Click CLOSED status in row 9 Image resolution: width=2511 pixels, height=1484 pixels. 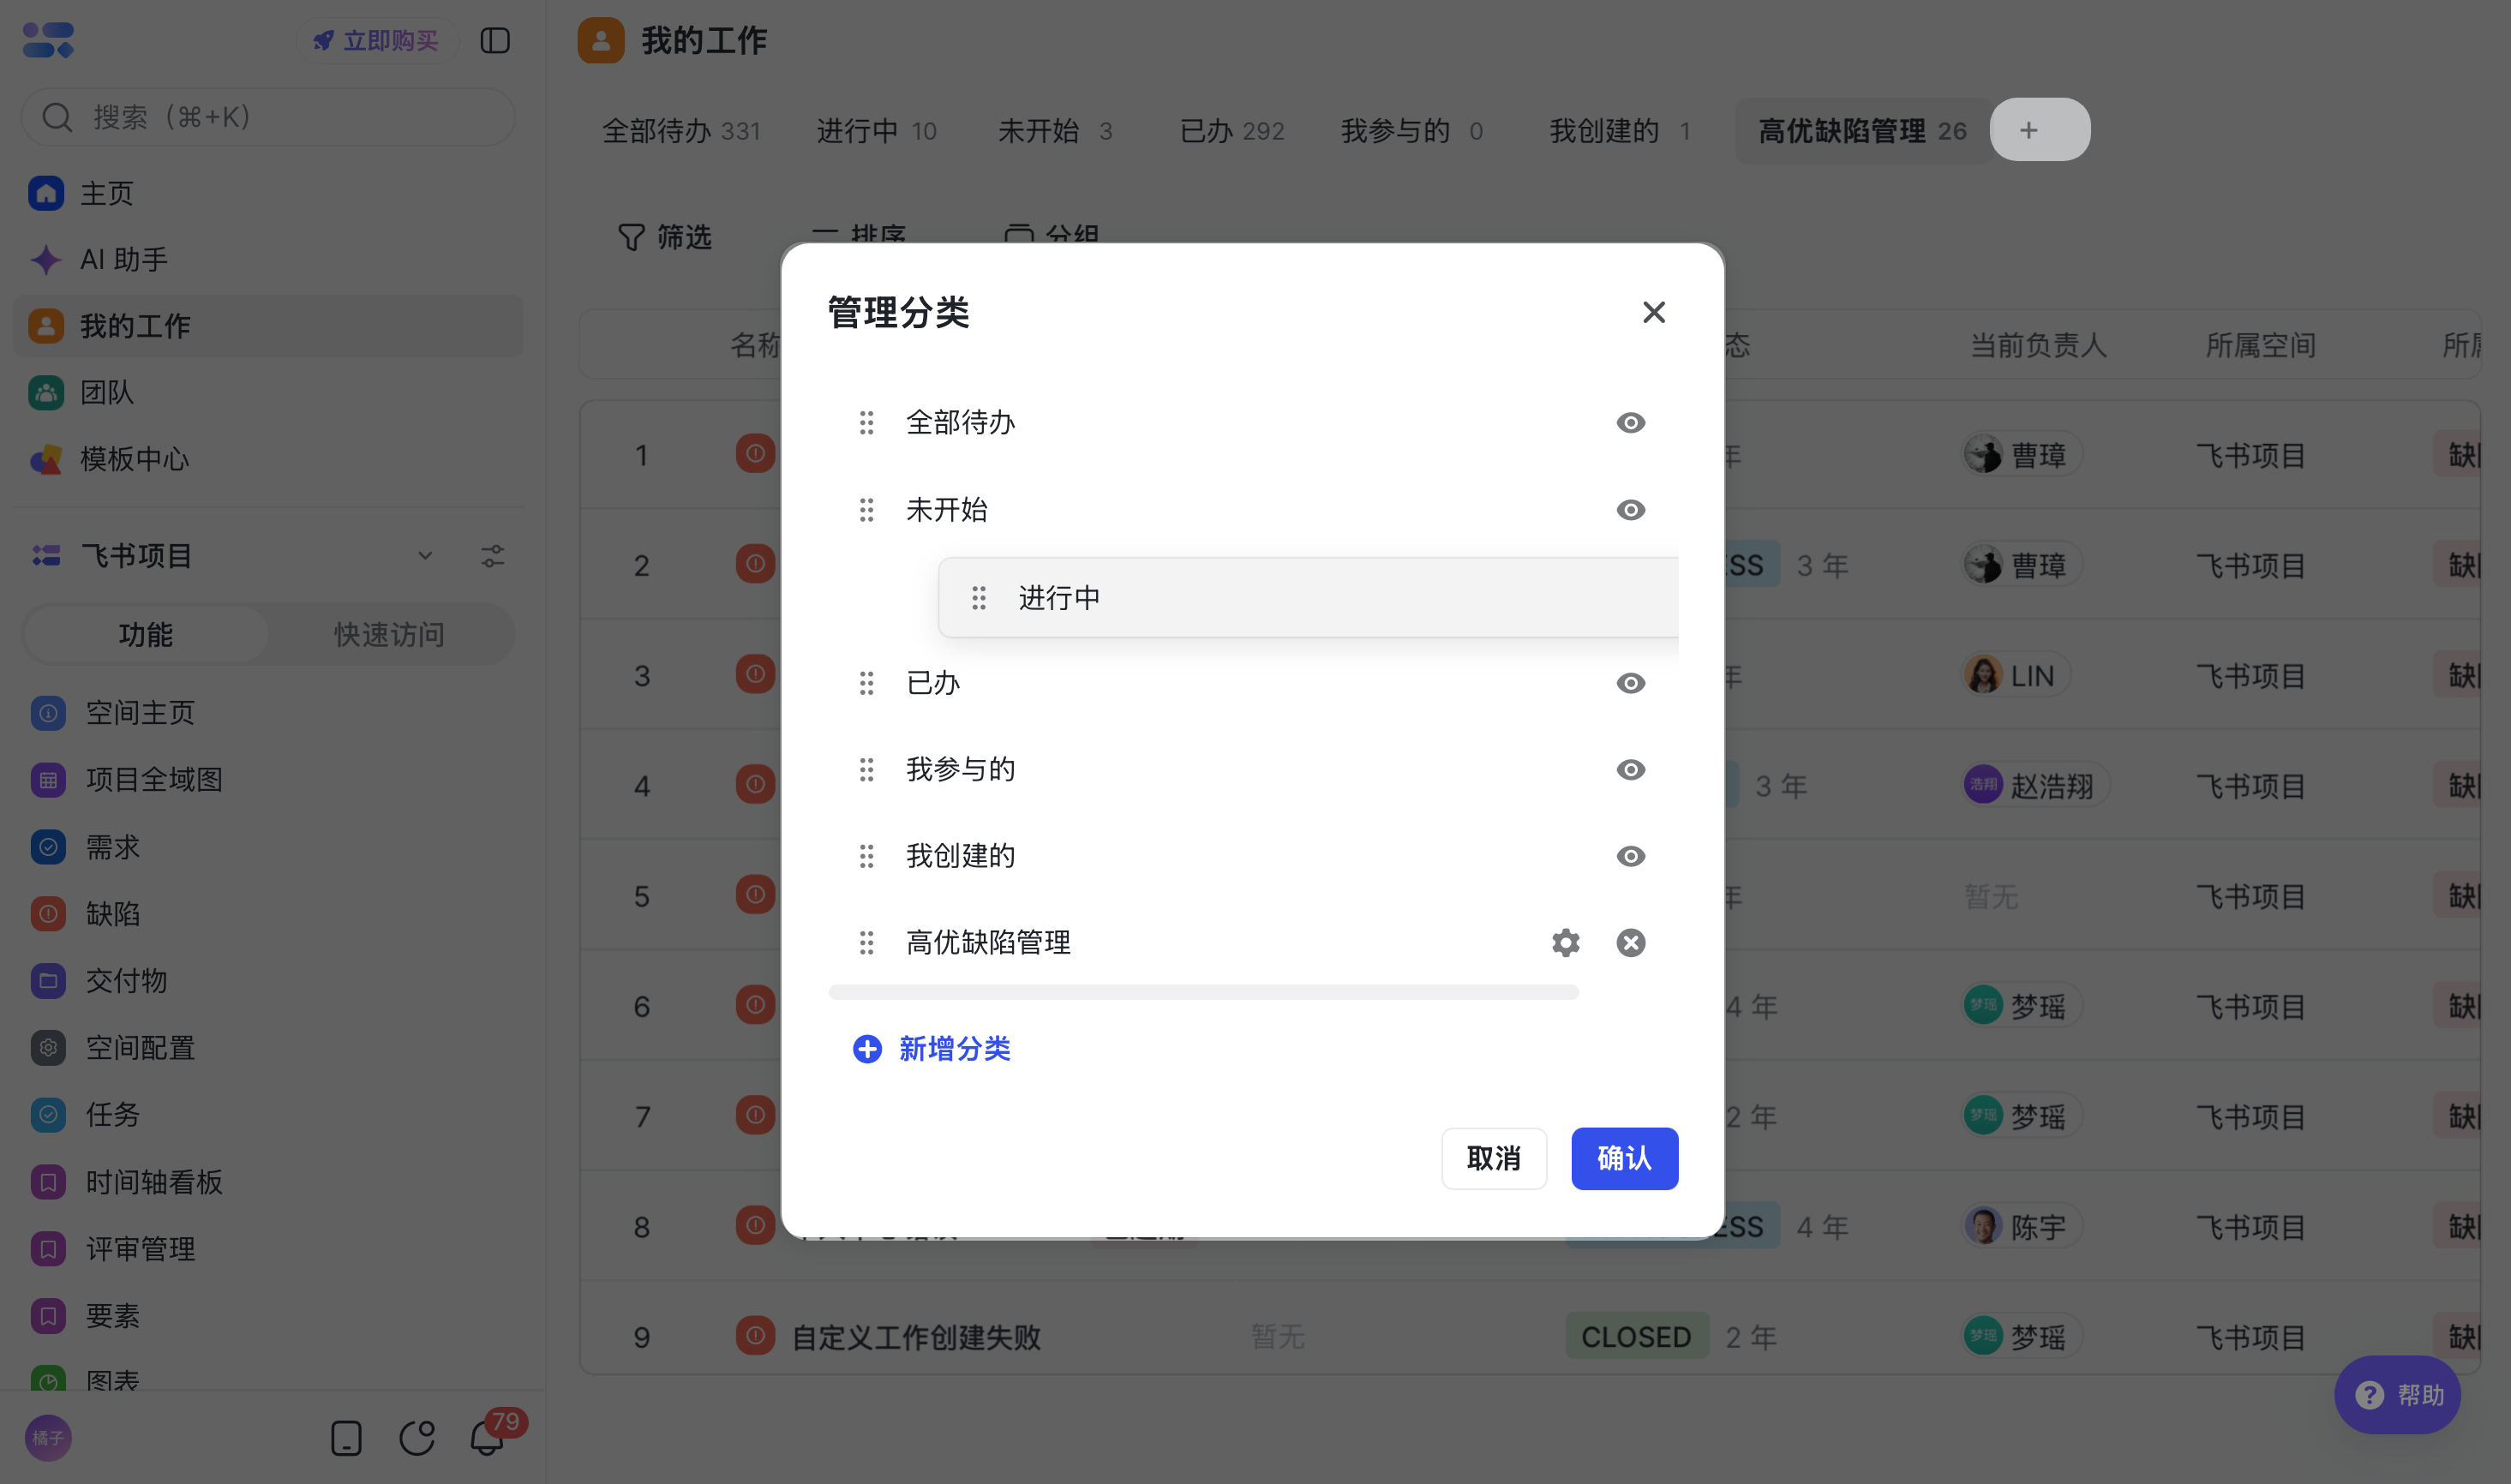[1636, 1337]
